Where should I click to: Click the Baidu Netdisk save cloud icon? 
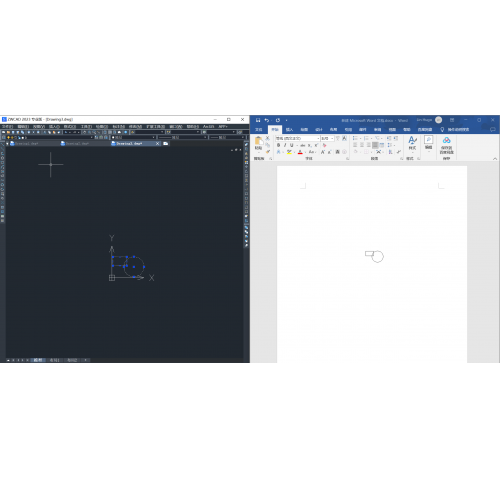point(446,140)
